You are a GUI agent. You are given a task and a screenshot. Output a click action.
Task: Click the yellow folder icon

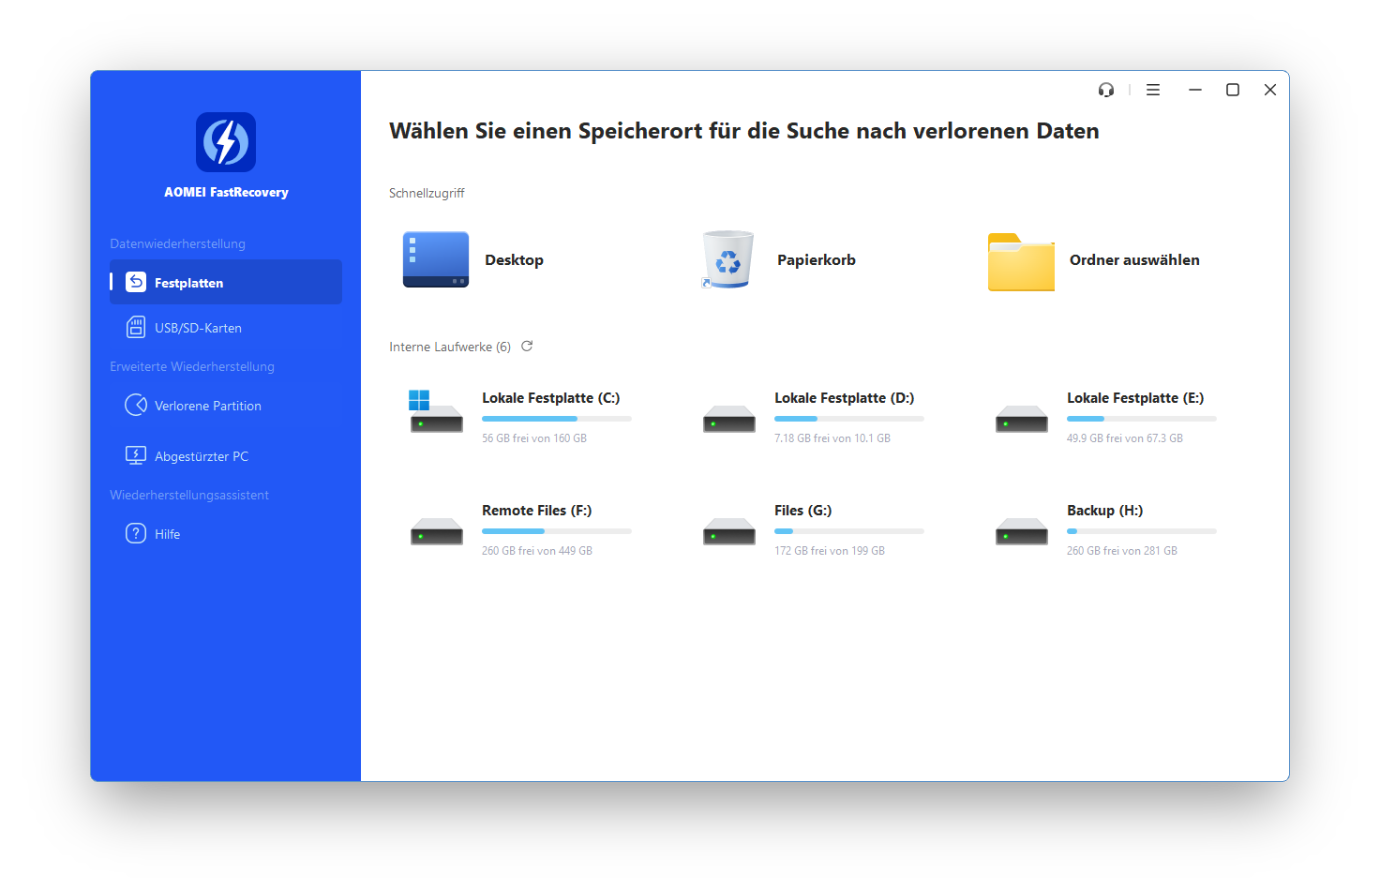pos(1021,262)
